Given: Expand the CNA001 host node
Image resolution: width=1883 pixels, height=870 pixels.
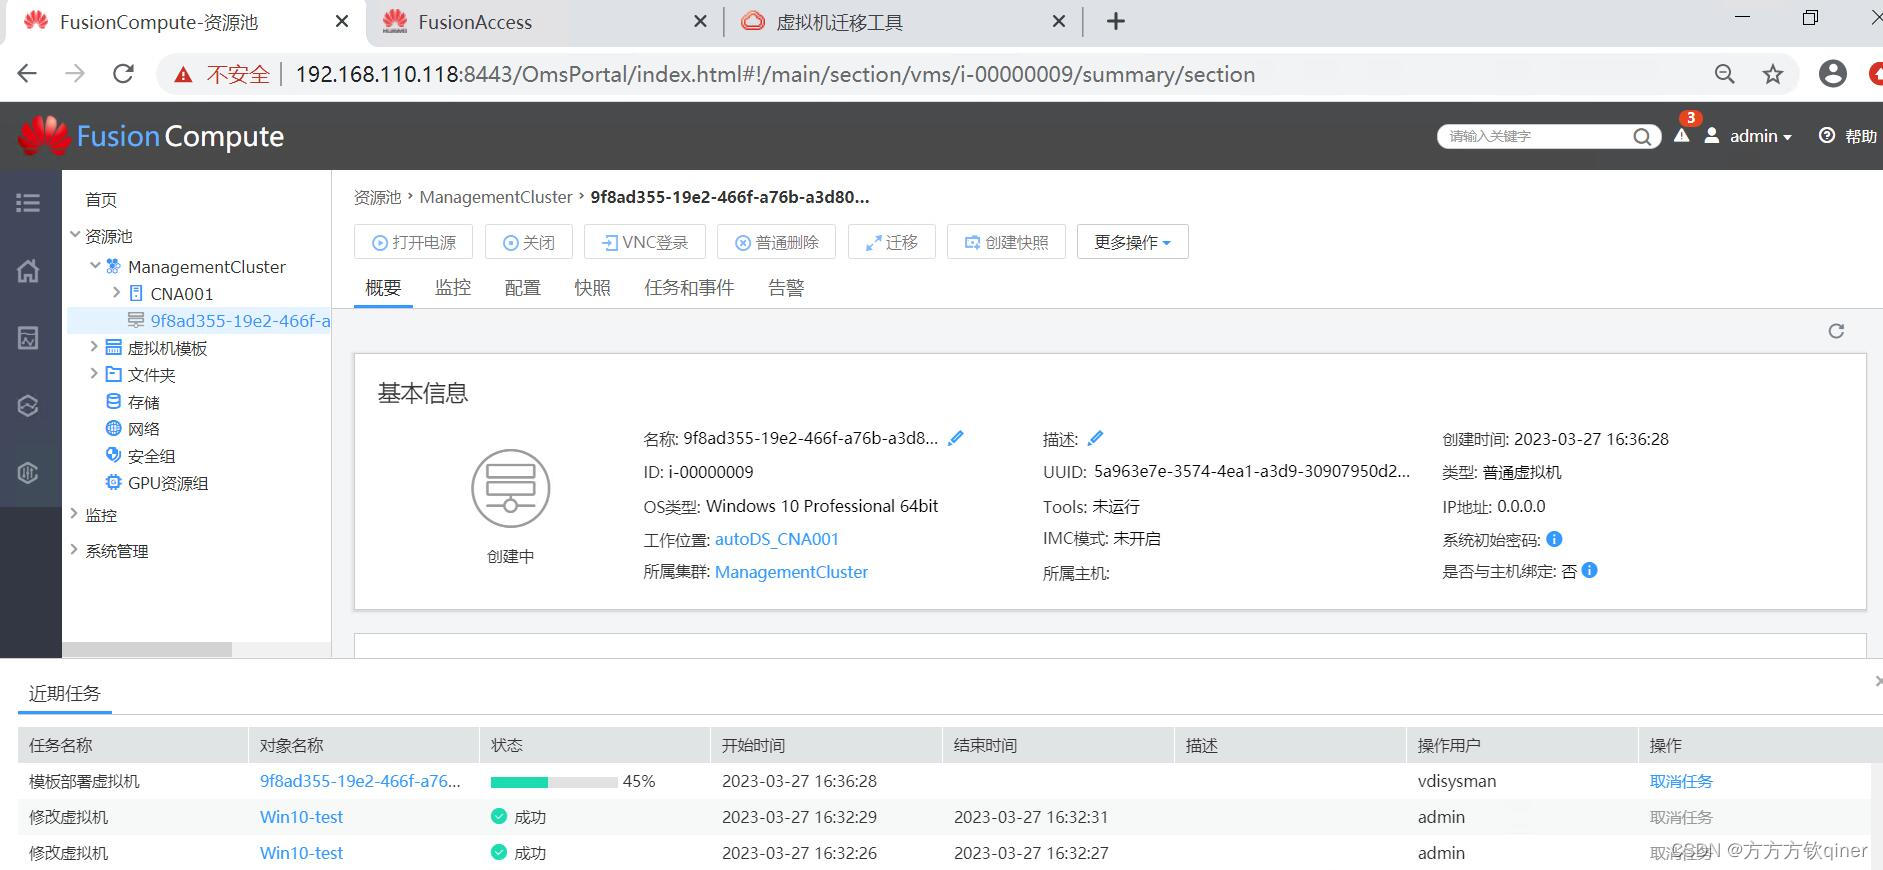Looking at the screenshot, I should pos(116,292).
